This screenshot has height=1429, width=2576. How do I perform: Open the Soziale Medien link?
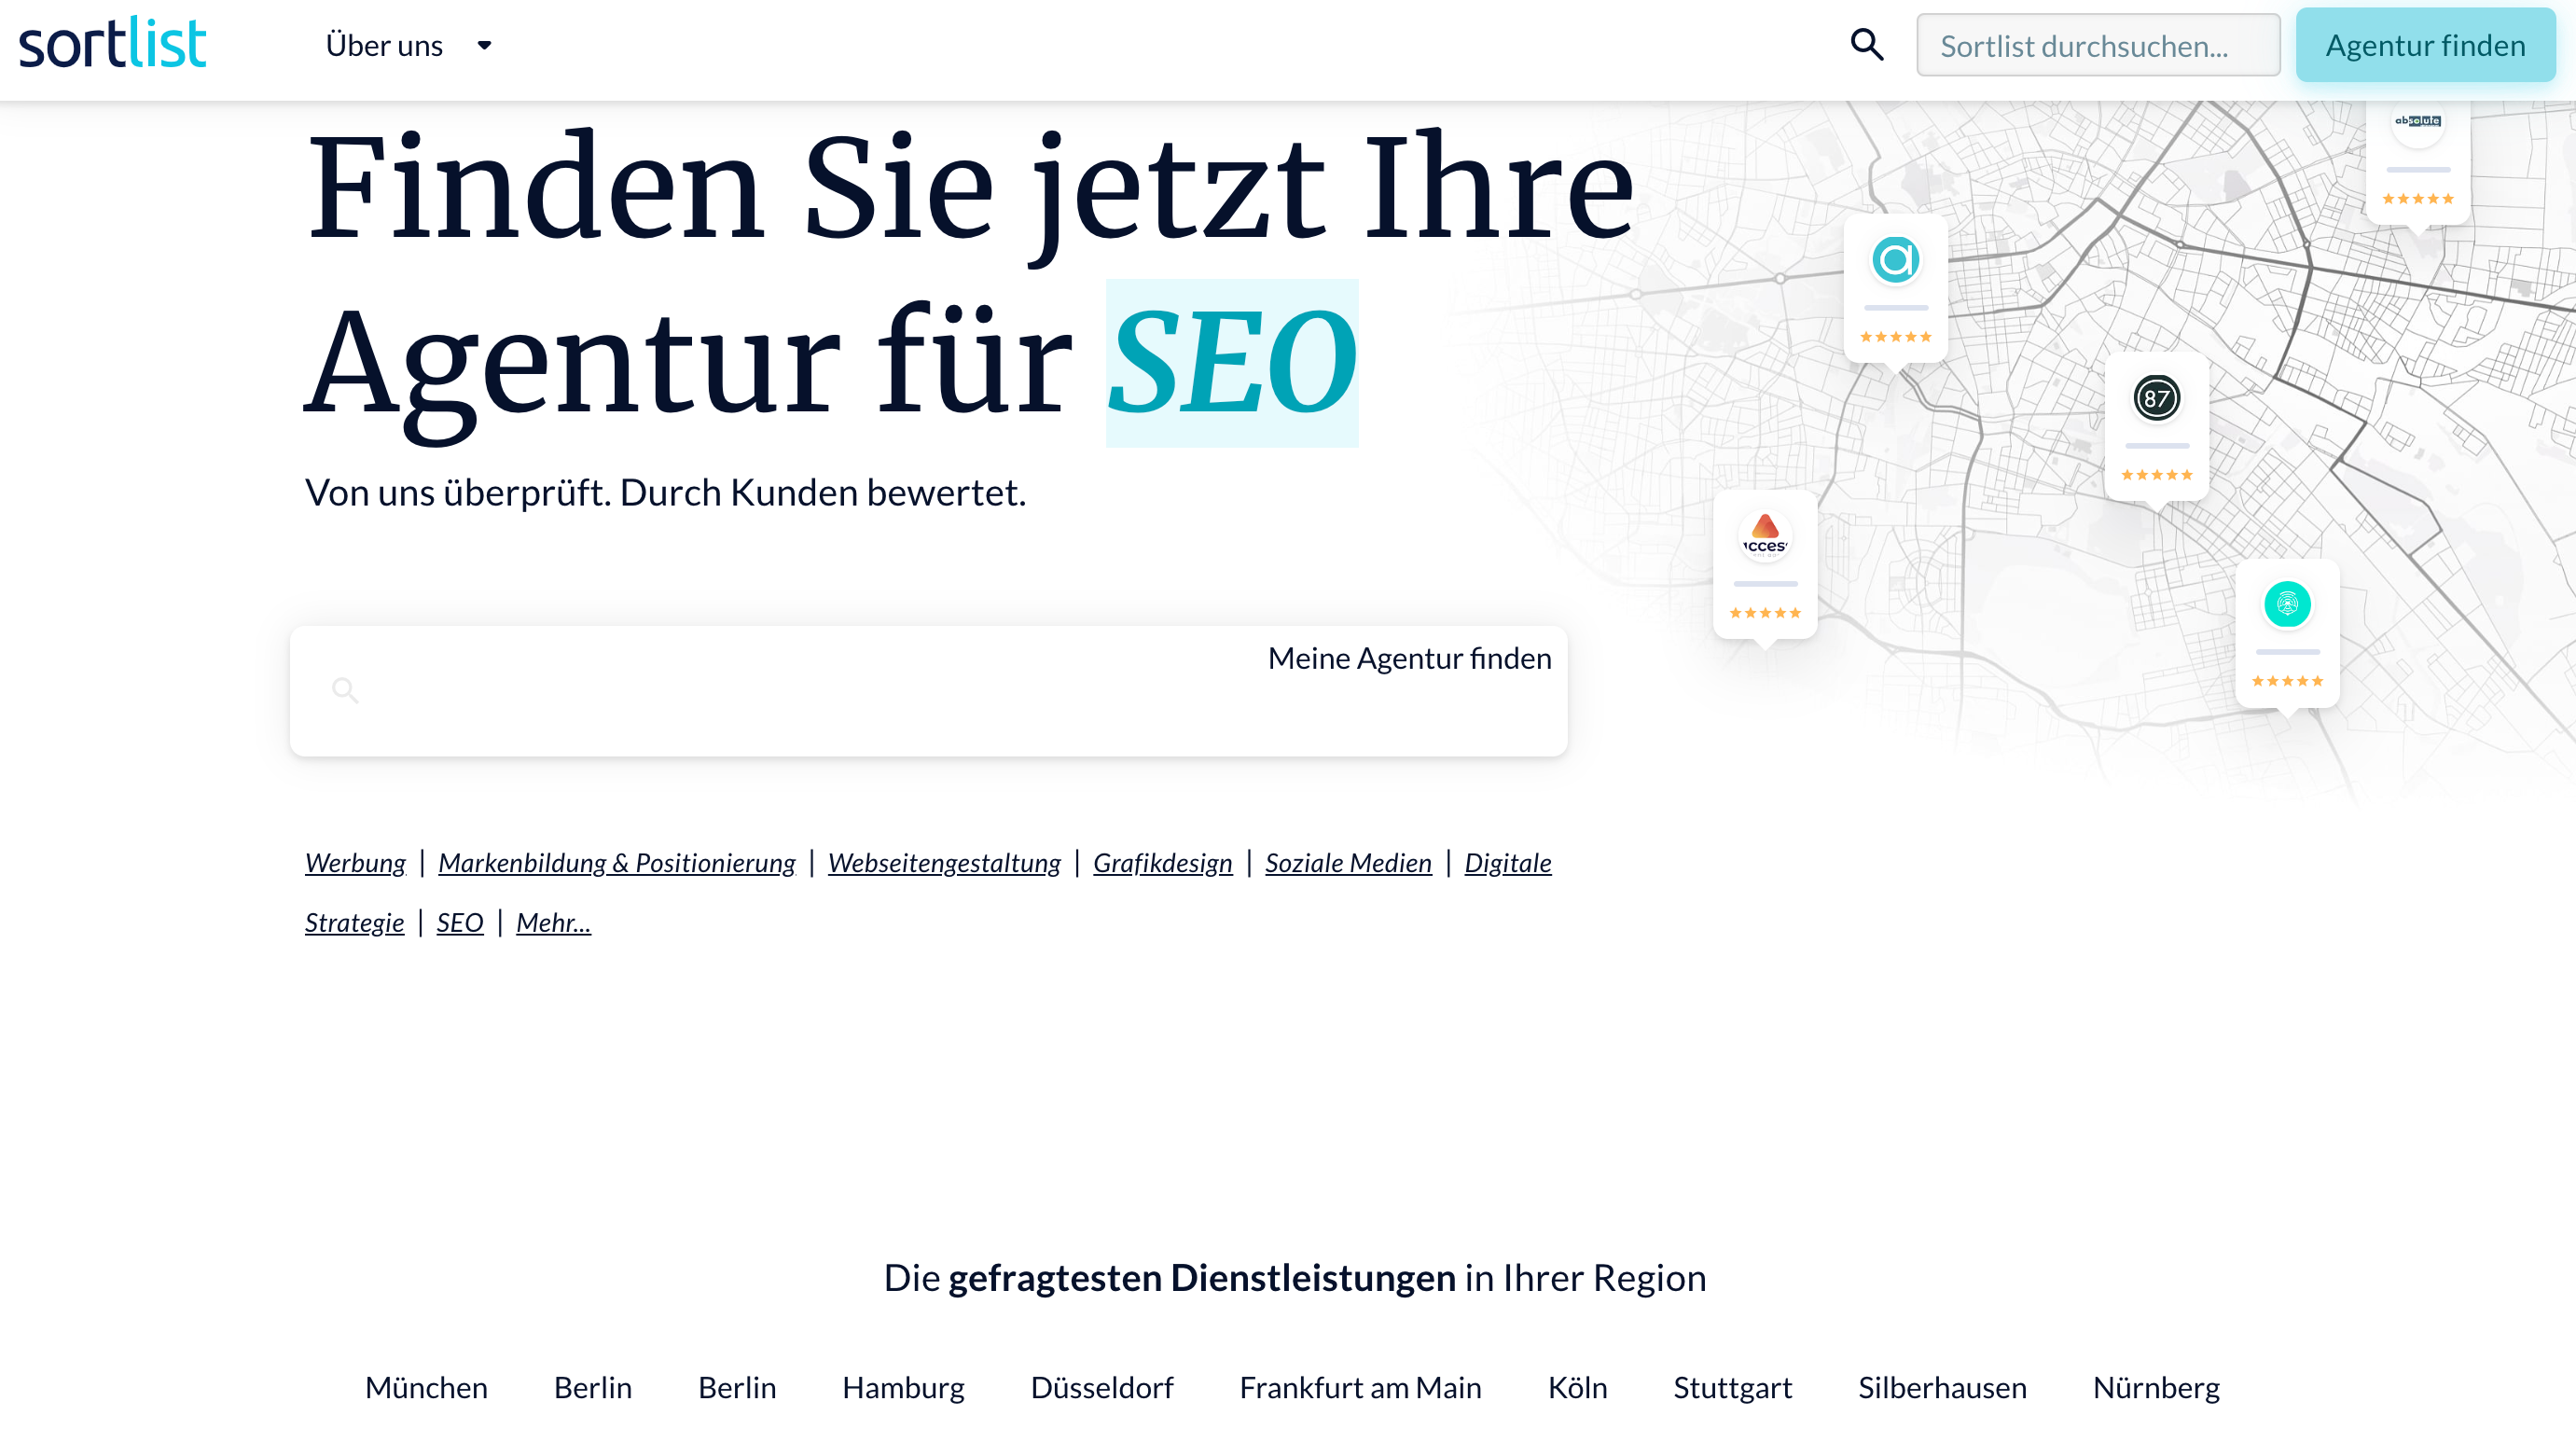click(1347, 862)
